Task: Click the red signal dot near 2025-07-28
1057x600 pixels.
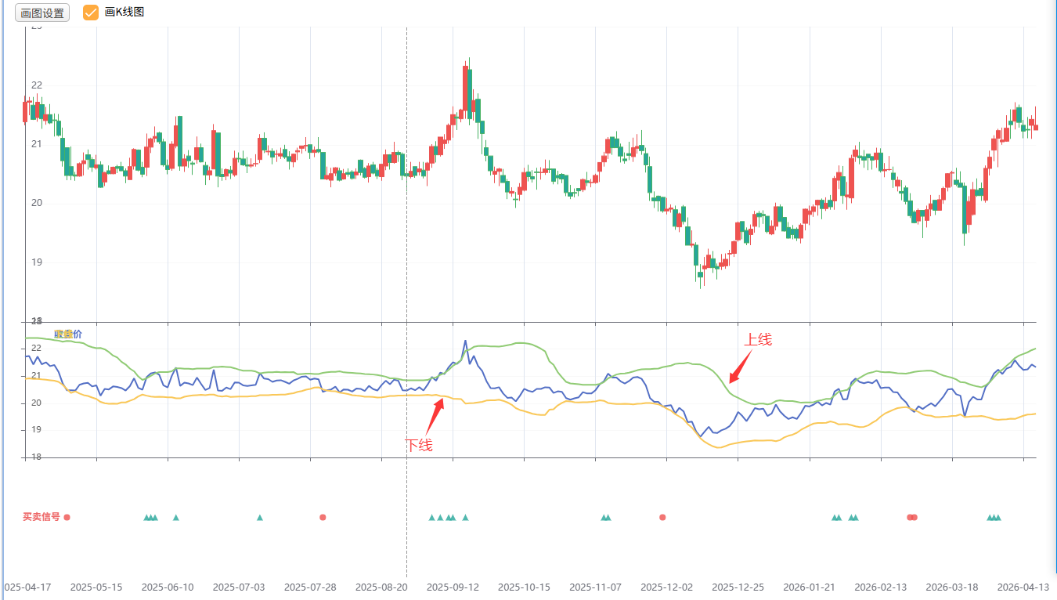Action: [323, 517]
